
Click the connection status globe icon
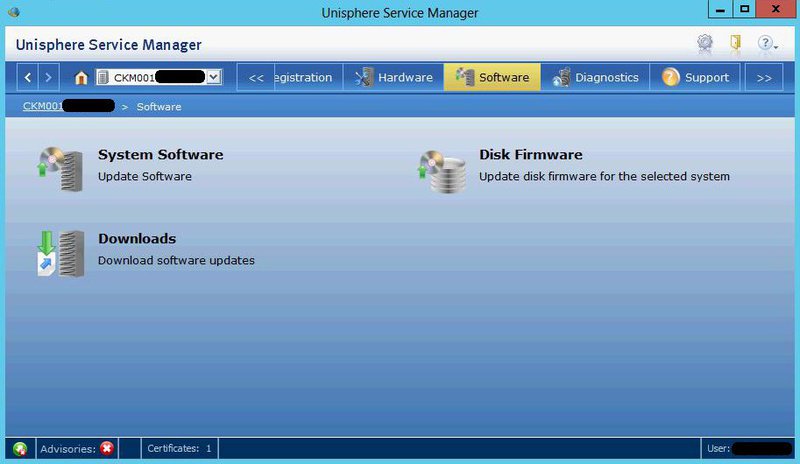coord(20,449)
